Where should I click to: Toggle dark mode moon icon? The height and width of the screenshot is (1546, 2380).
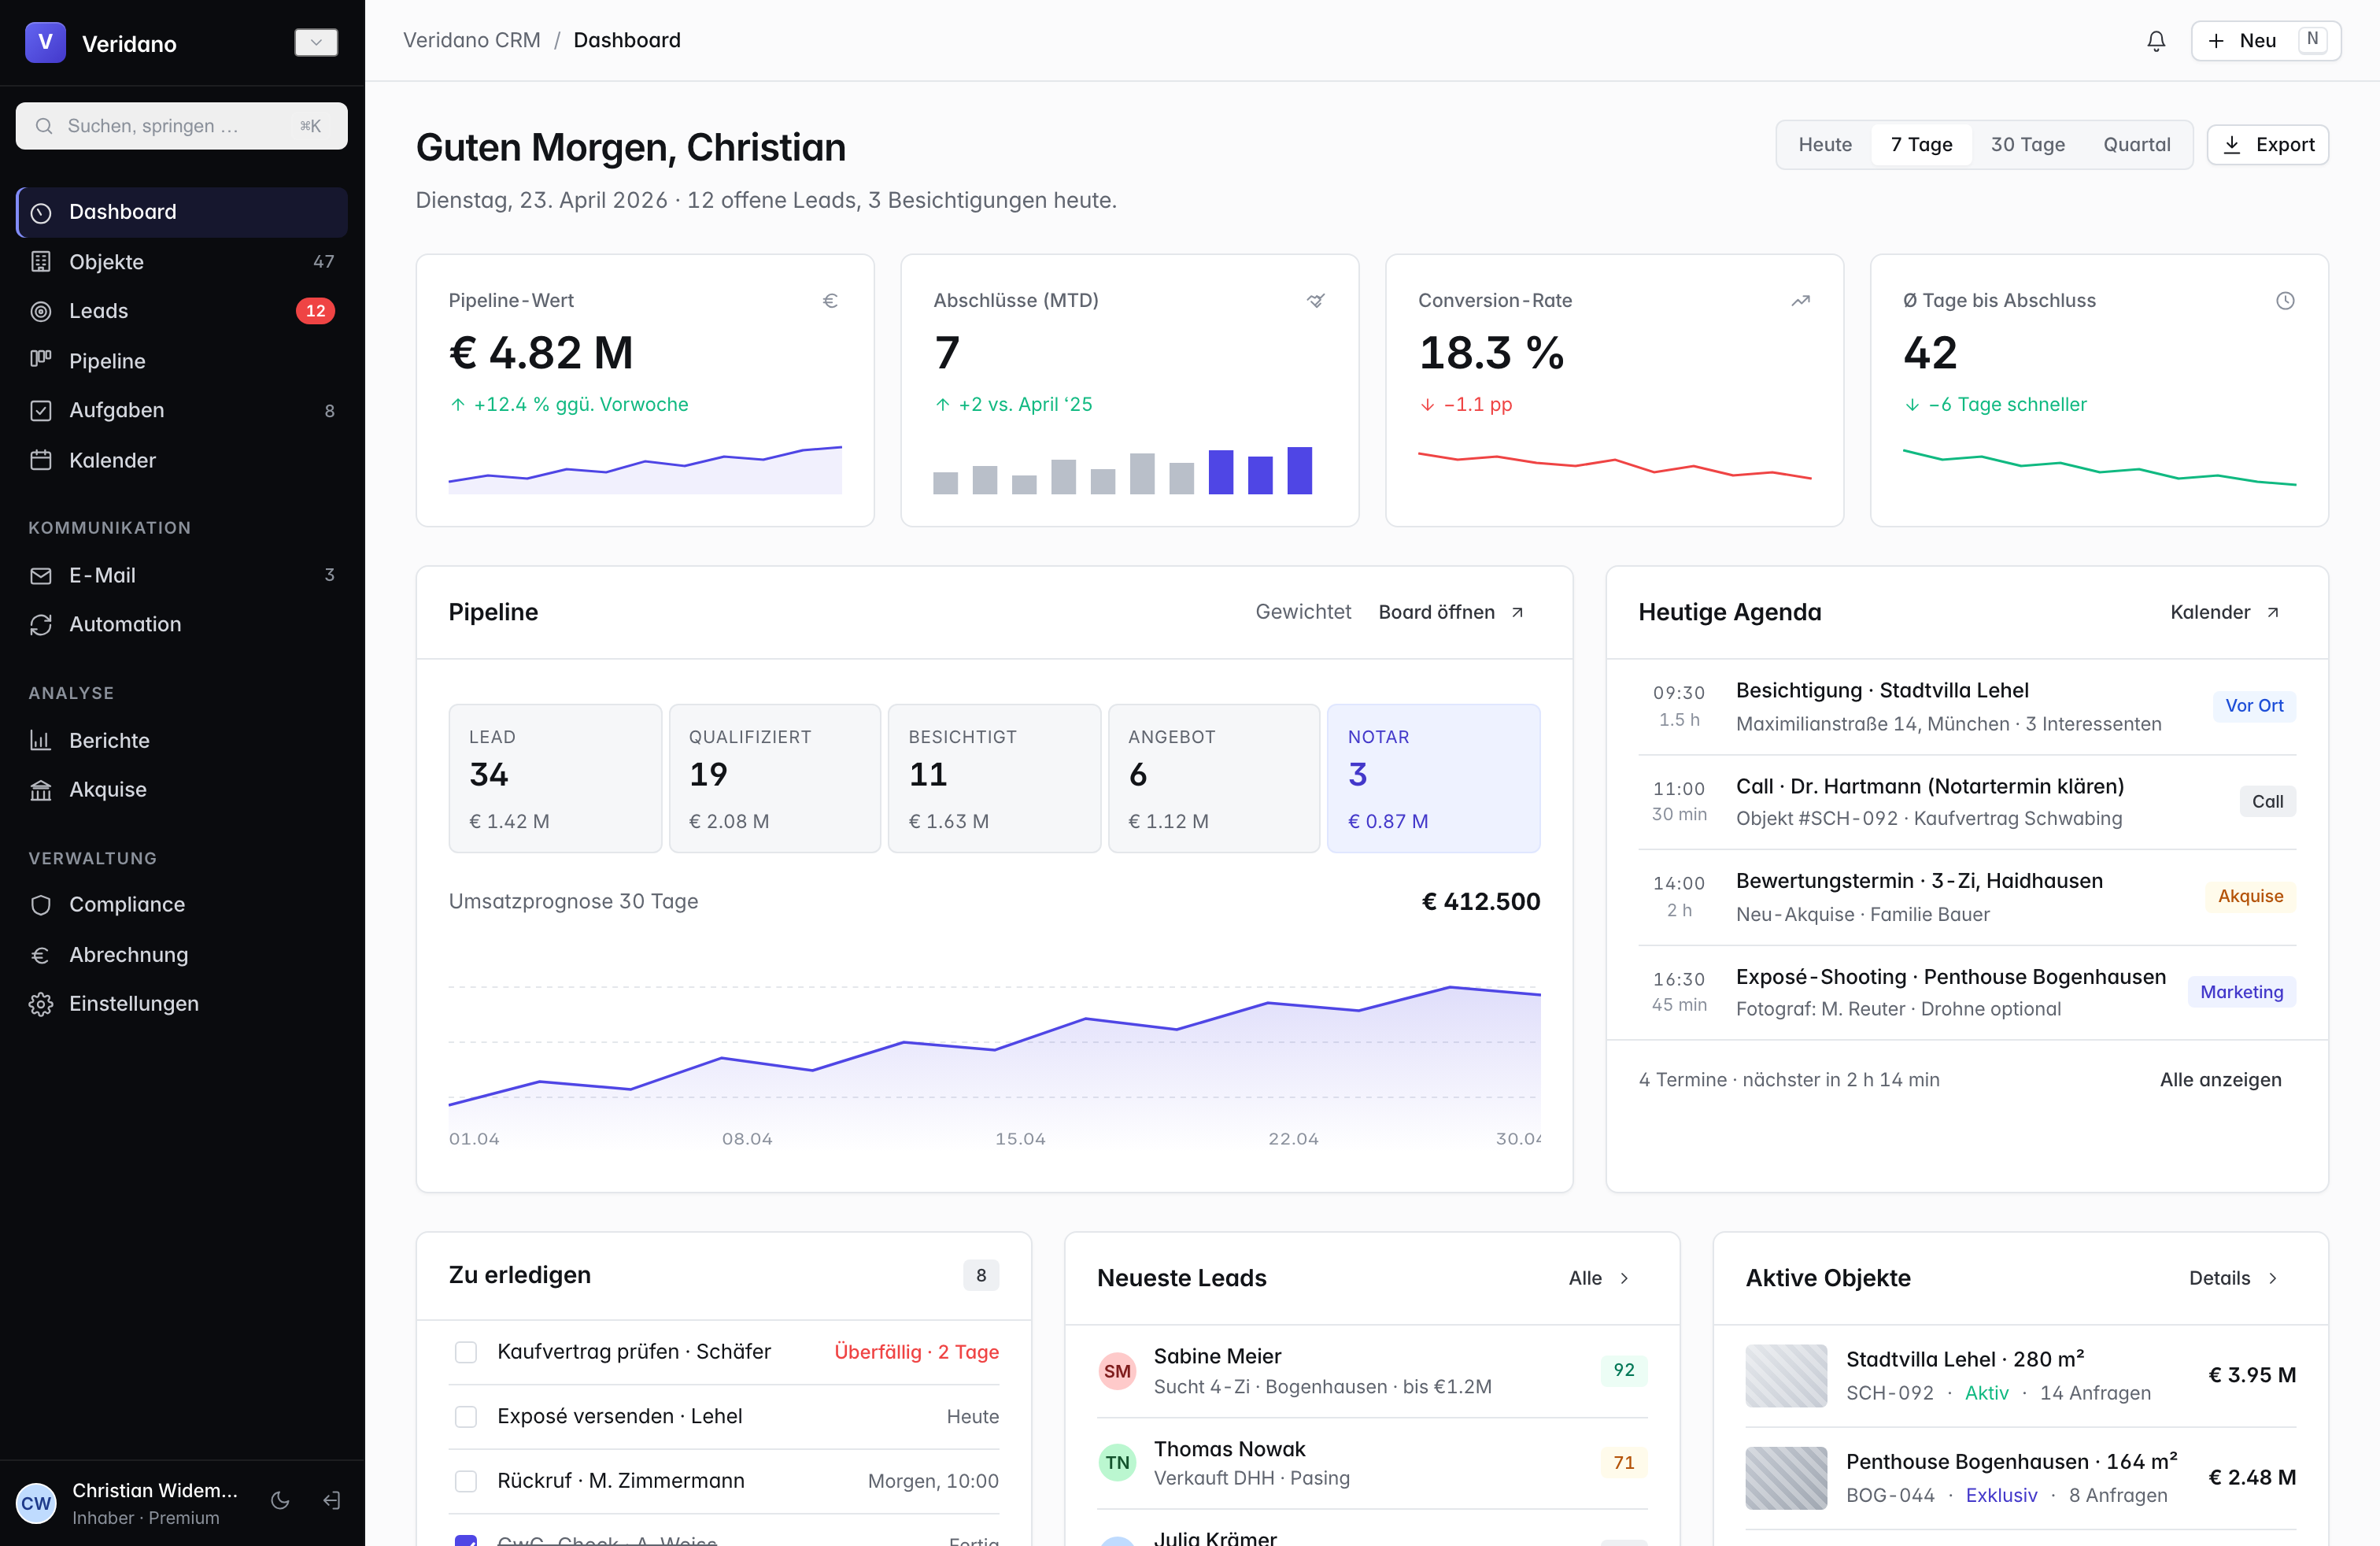280,1500
